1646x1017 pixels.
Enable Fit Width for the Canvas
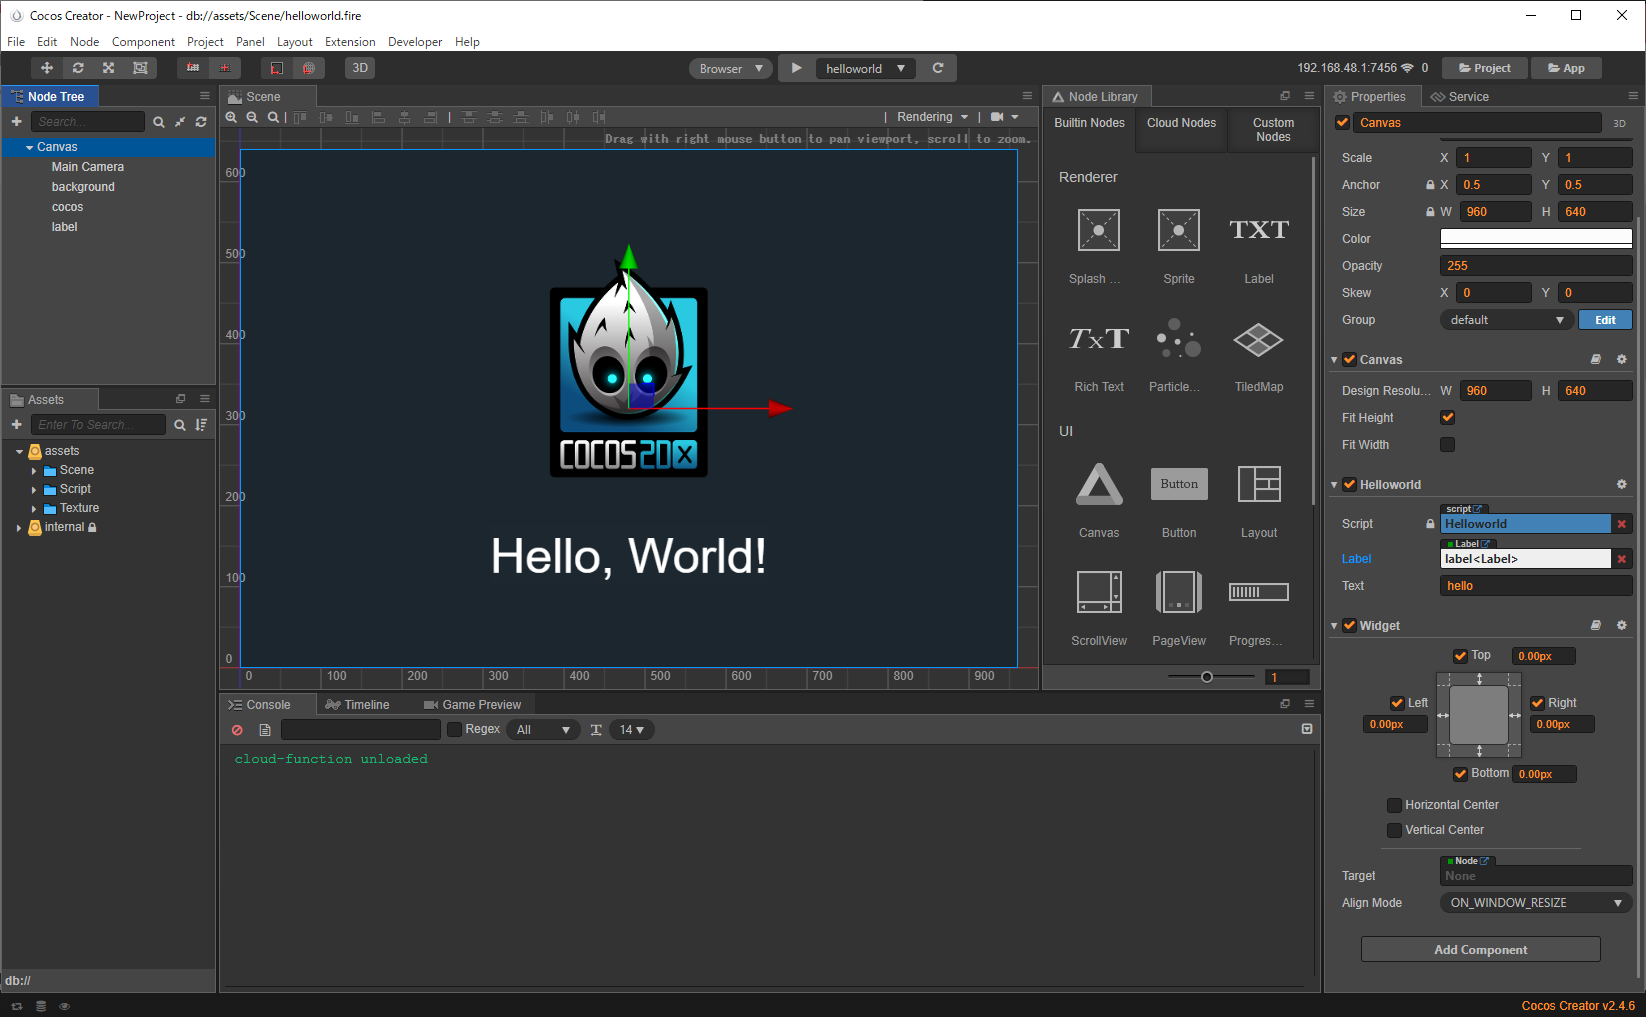point(1447,444)
